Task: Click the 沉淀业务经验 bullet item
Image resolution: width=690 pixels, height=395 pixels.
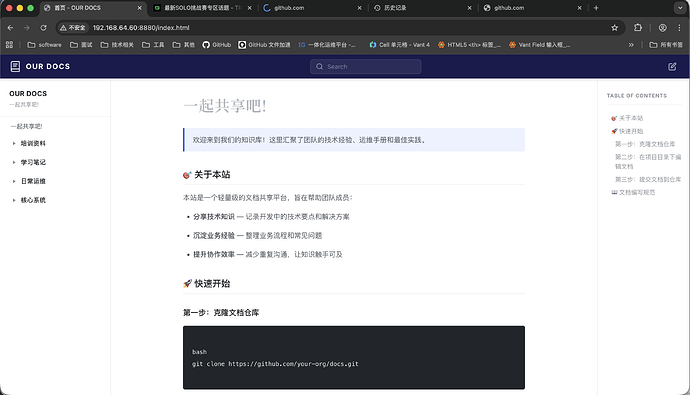Action: 257,235
